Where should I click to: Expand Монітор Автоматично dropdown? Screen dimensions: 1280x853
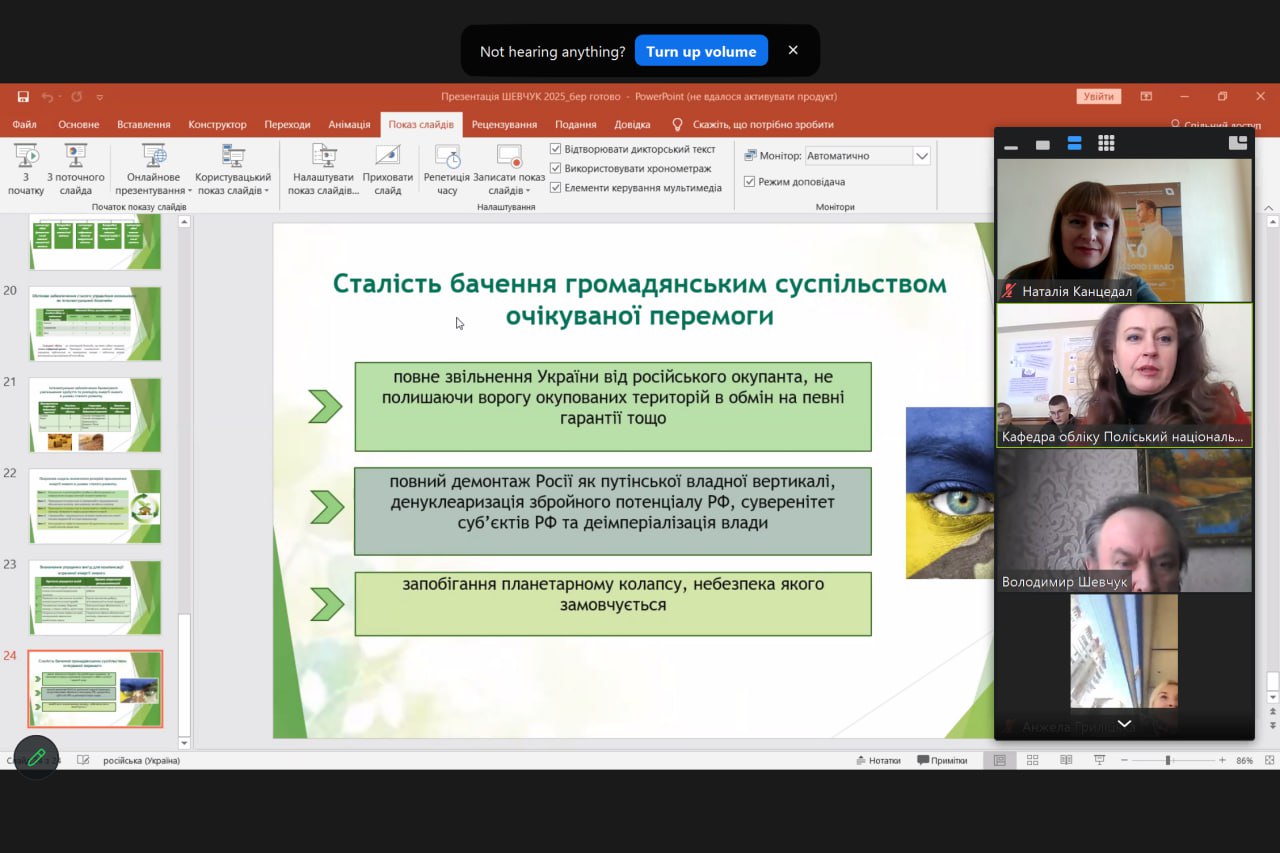922,156
